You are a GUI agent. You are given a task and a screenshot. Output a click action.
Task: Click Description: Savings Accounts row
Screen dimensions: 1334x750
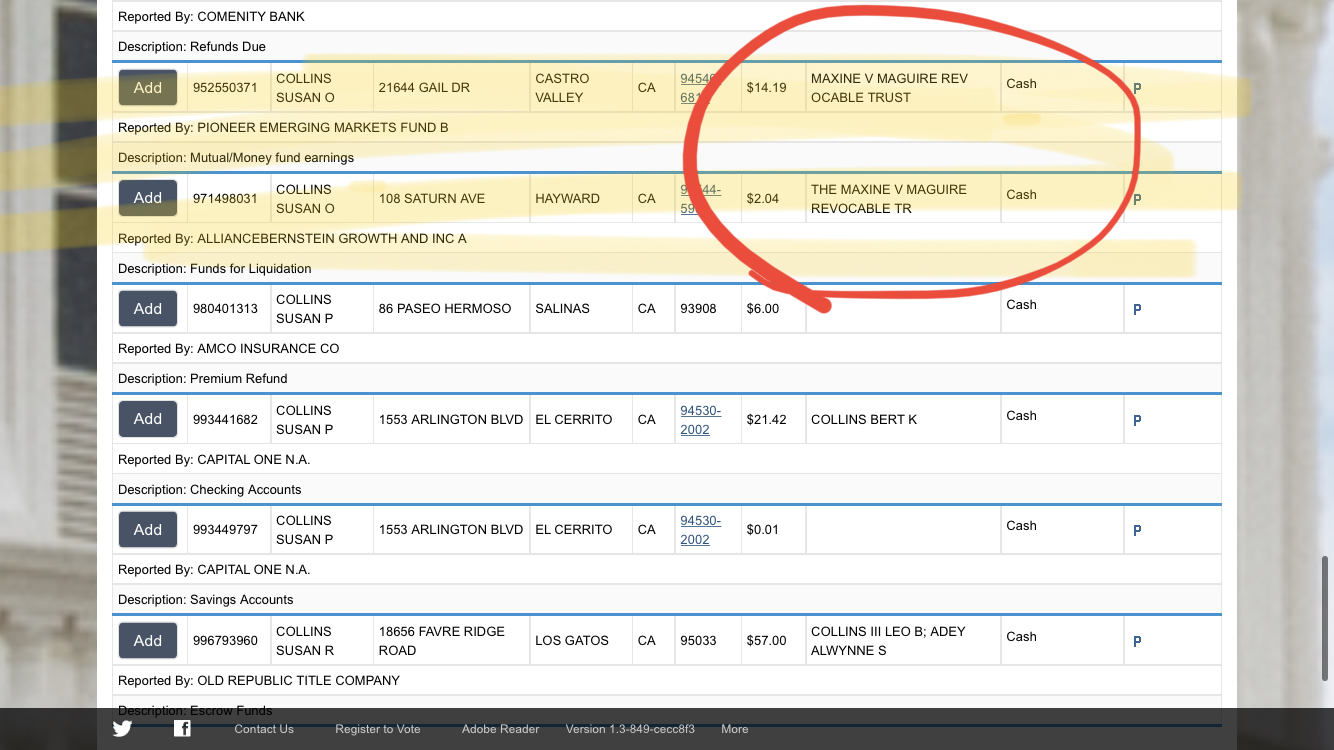(x=667, y=600)
